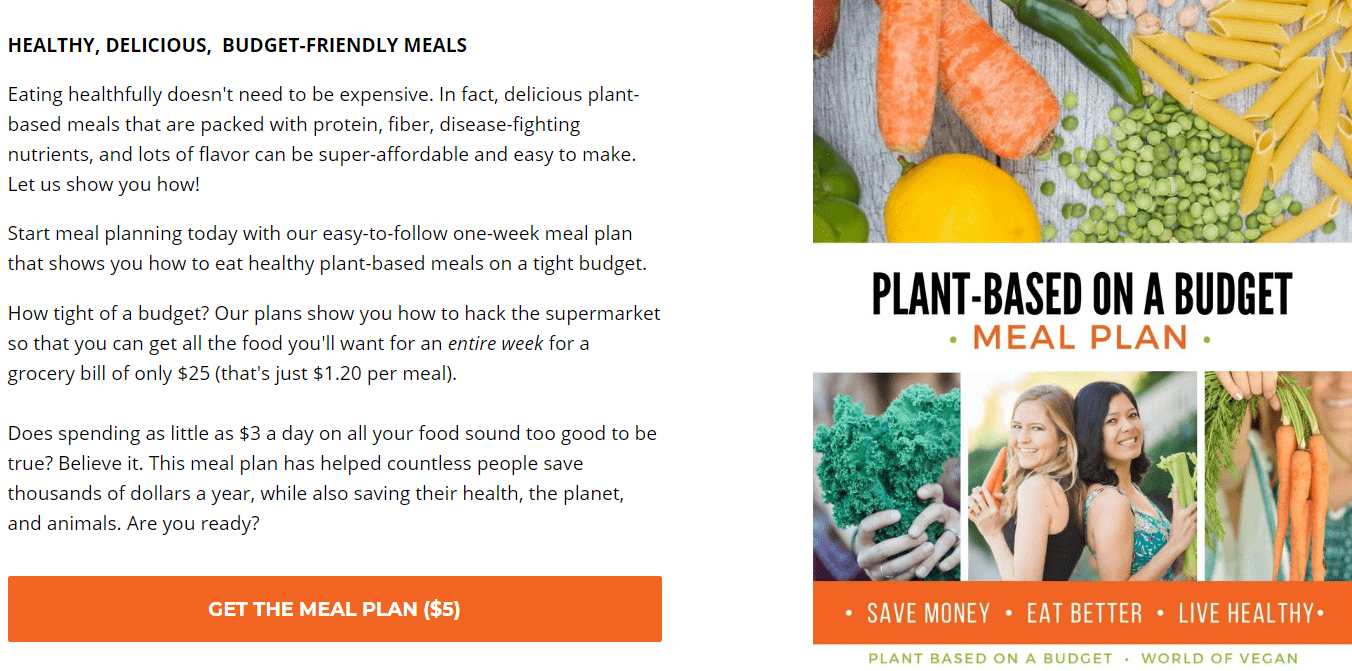Click the LIVE HEALTHY text on orange banner
Screen dimensions: 1352x671
[x=1246, y=613]
